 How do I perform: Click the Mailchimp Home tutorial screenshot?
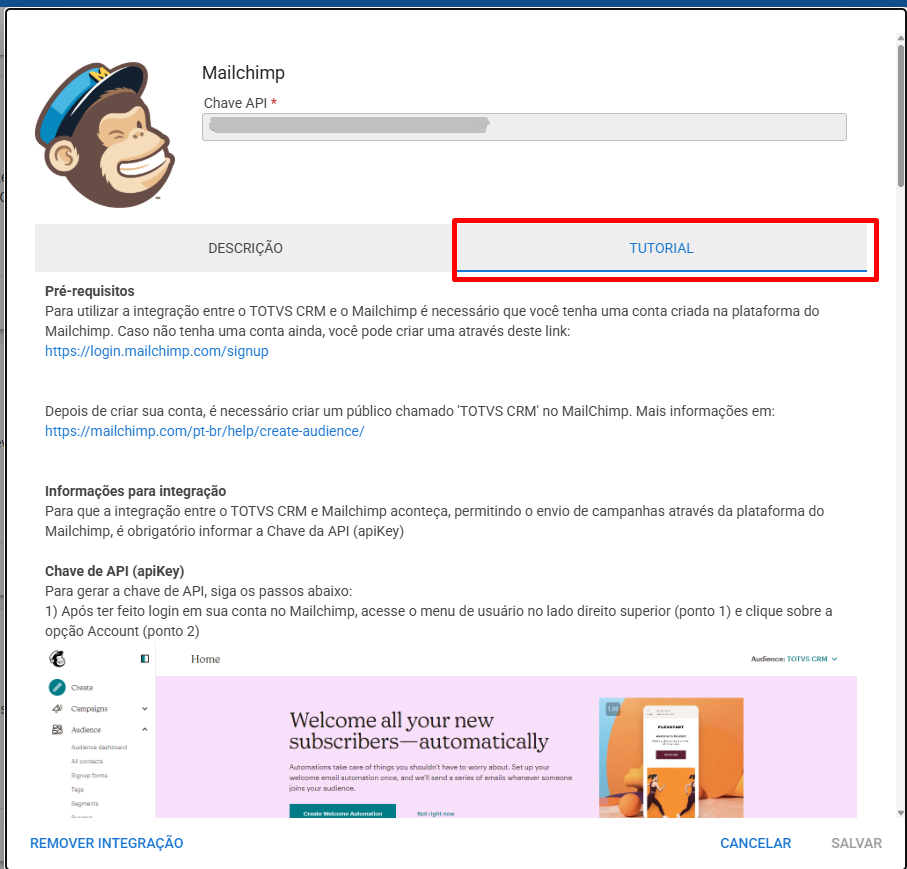coord(451,731)
